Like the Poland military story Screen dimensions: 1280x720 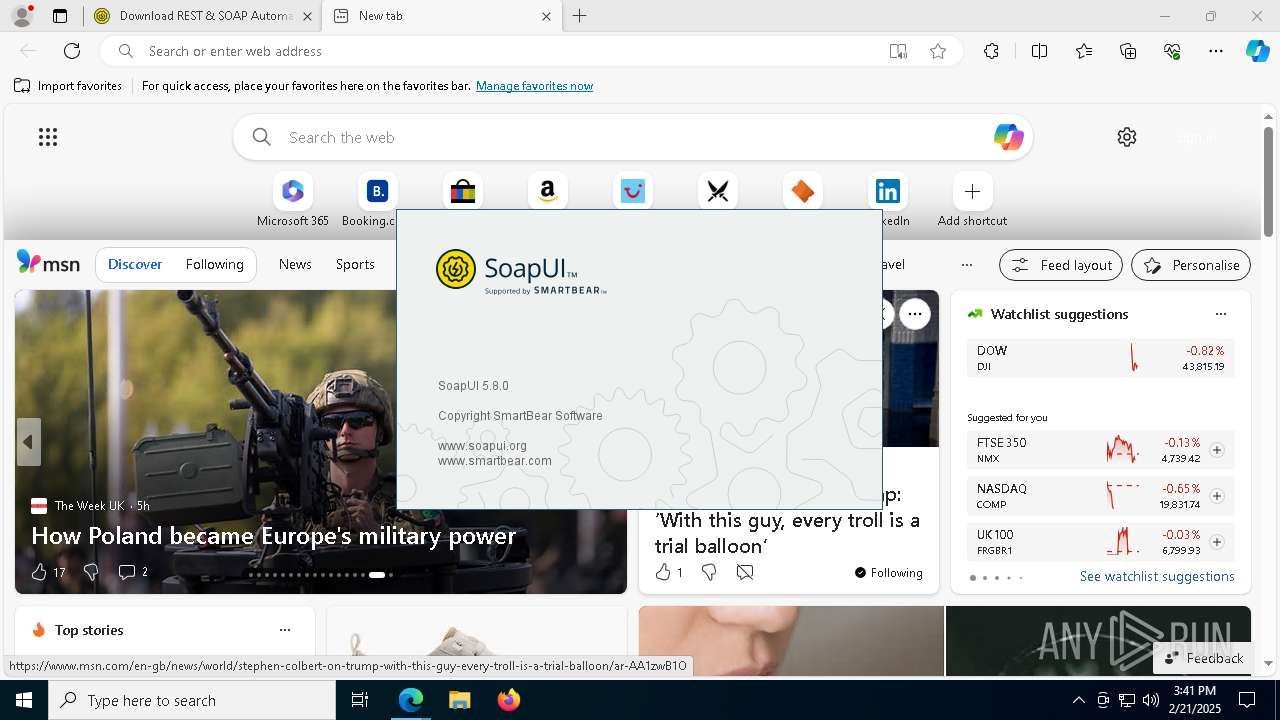39,572
